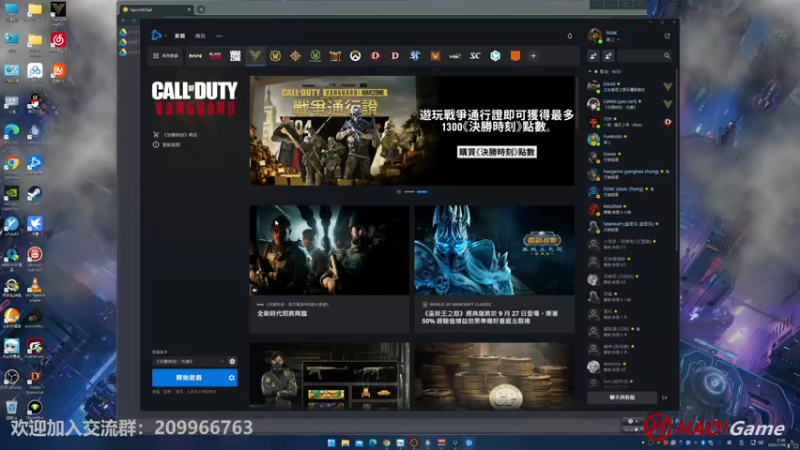Click the add friend icon
The image size is (800, 450).
pos(593,56)
